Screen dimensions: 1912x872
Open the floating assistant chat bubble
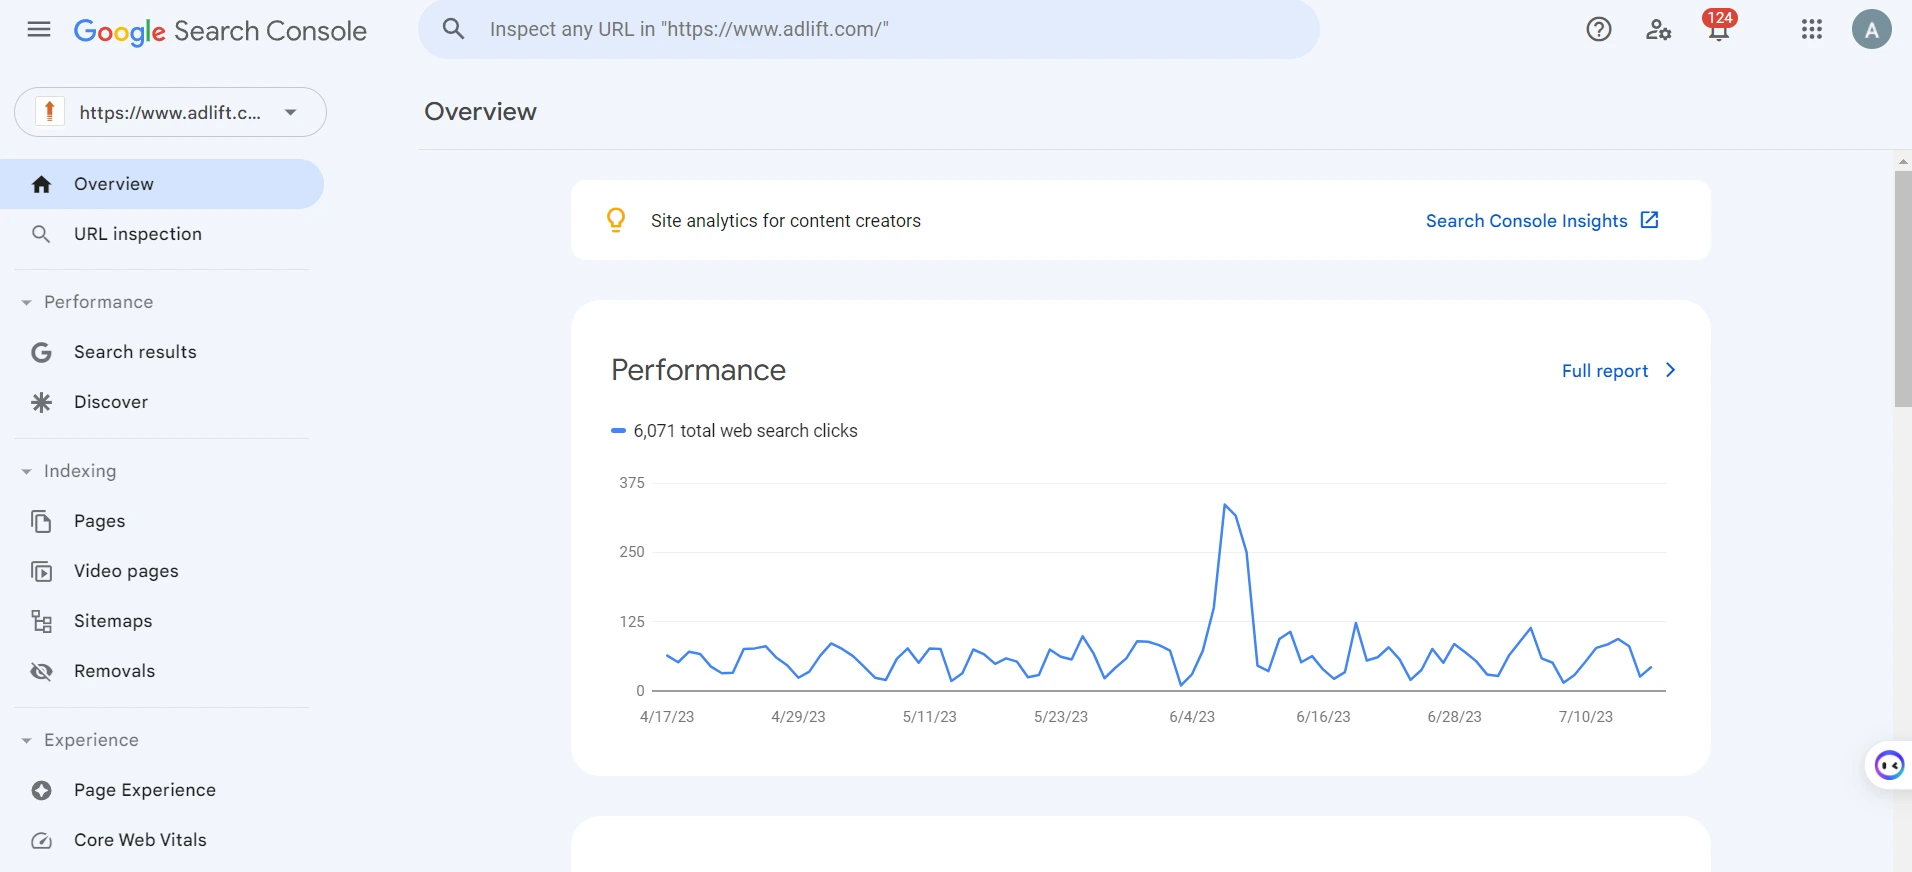coord(1889,766)
